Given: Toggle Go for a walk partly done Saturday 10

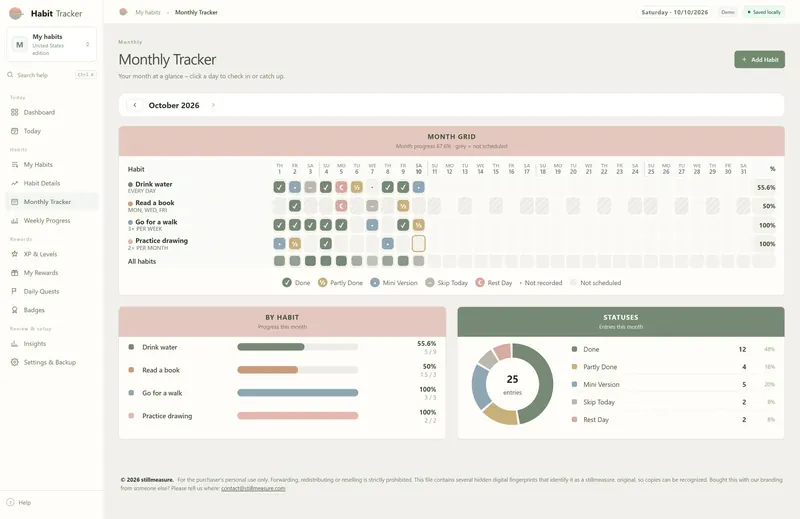Looking at the screenshot, I should 418,225.
